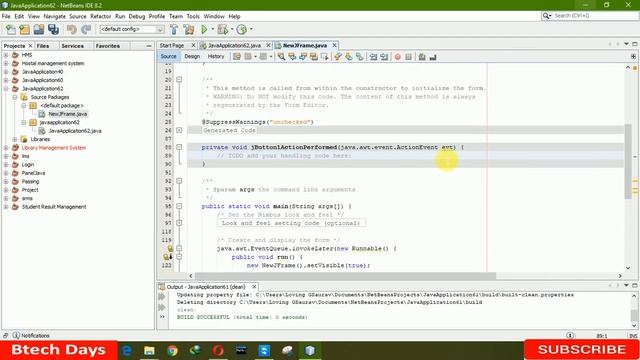Click the Save All toolbar icon
Viewport: 640px width, 360px height.
click(53, 29)
